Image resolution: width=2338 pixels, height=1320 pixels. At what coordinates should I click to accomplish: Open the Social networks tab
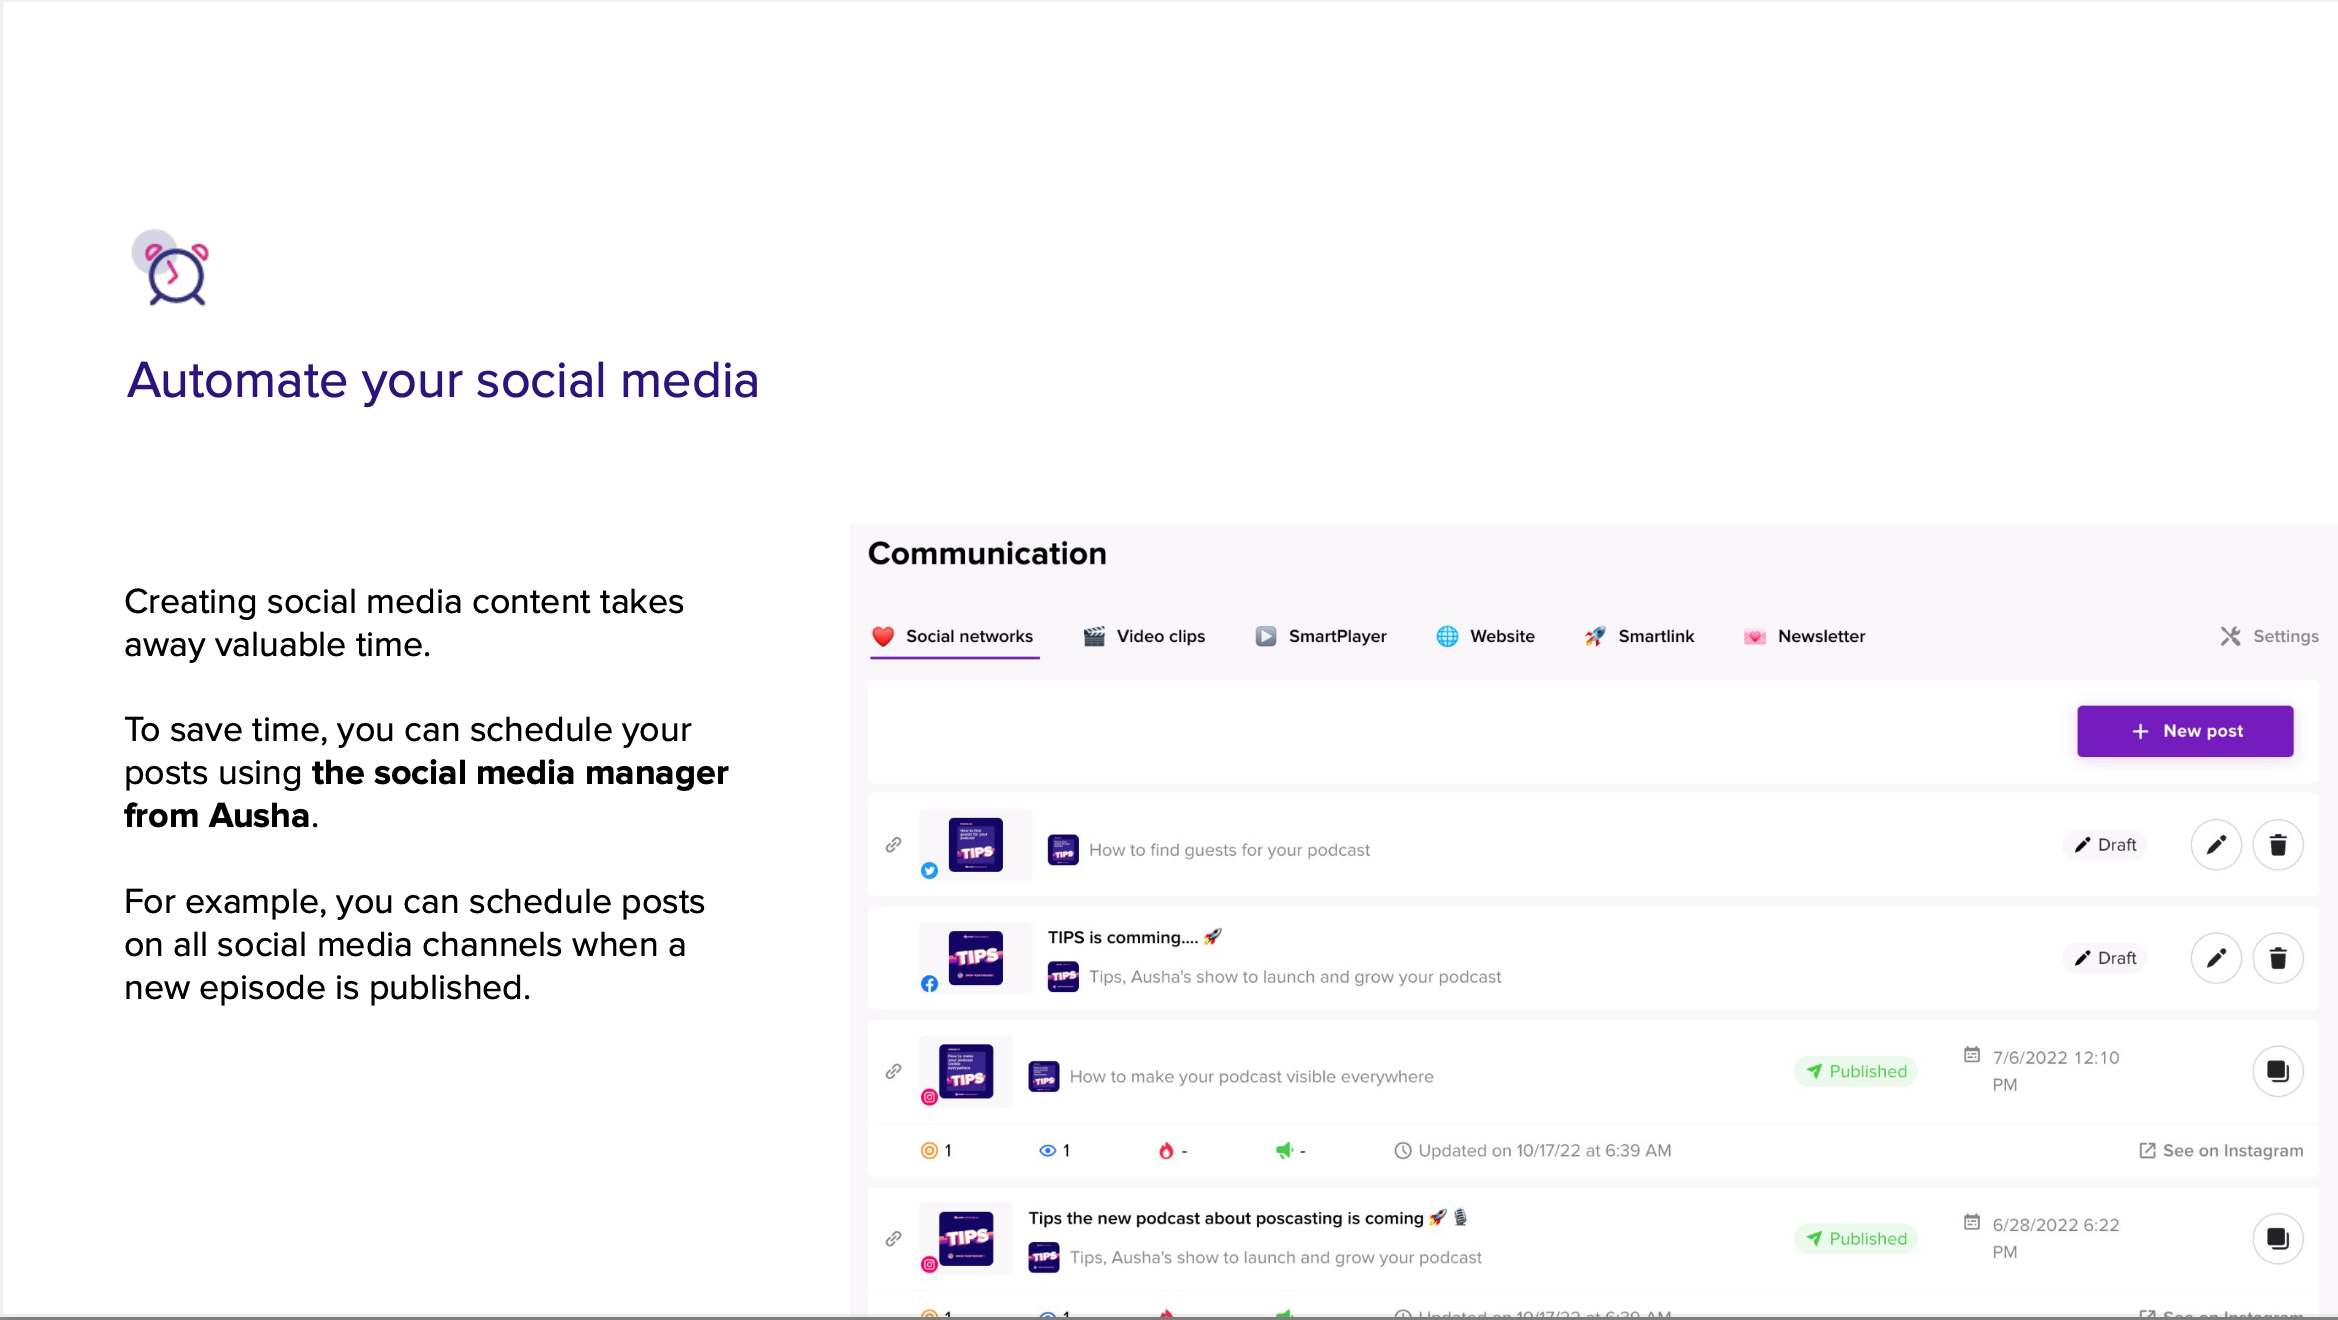click(953, 636)
